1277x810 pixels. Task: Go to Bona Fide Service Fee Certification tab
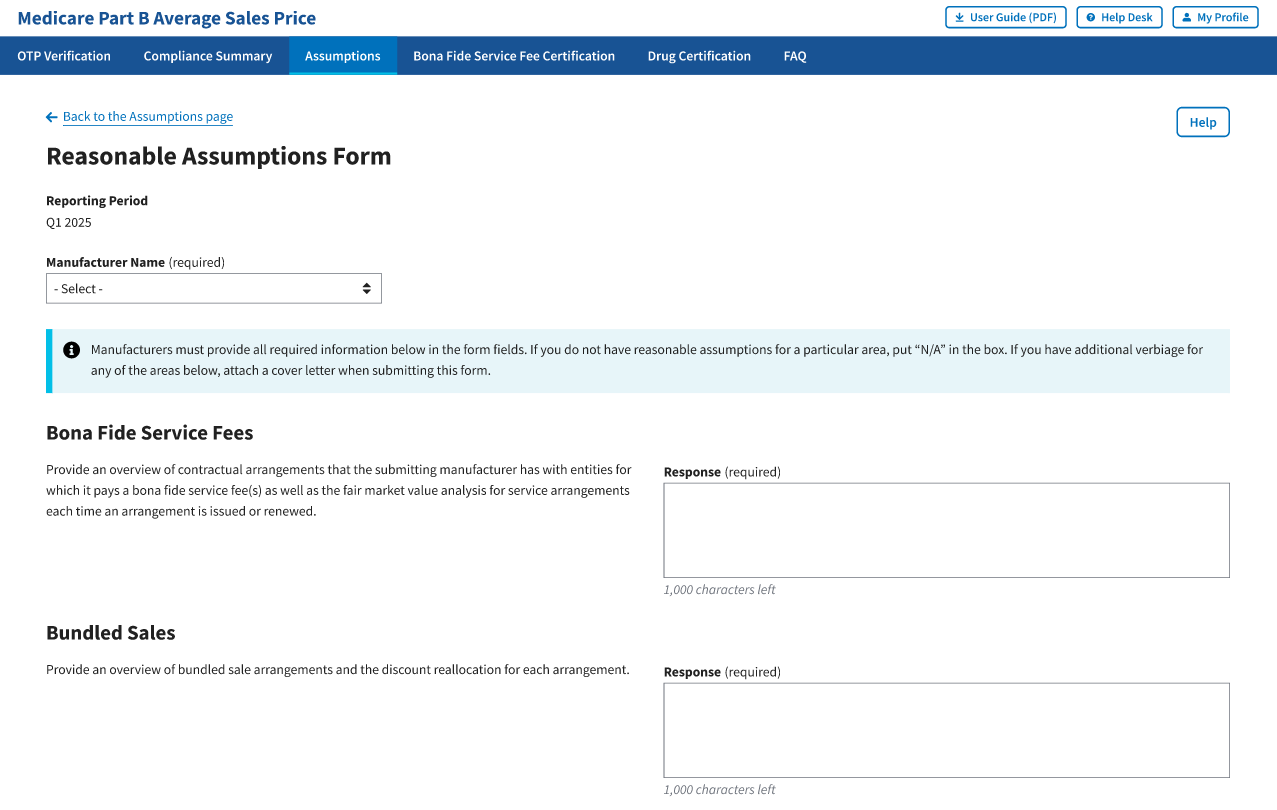click(x=514, y=56)
